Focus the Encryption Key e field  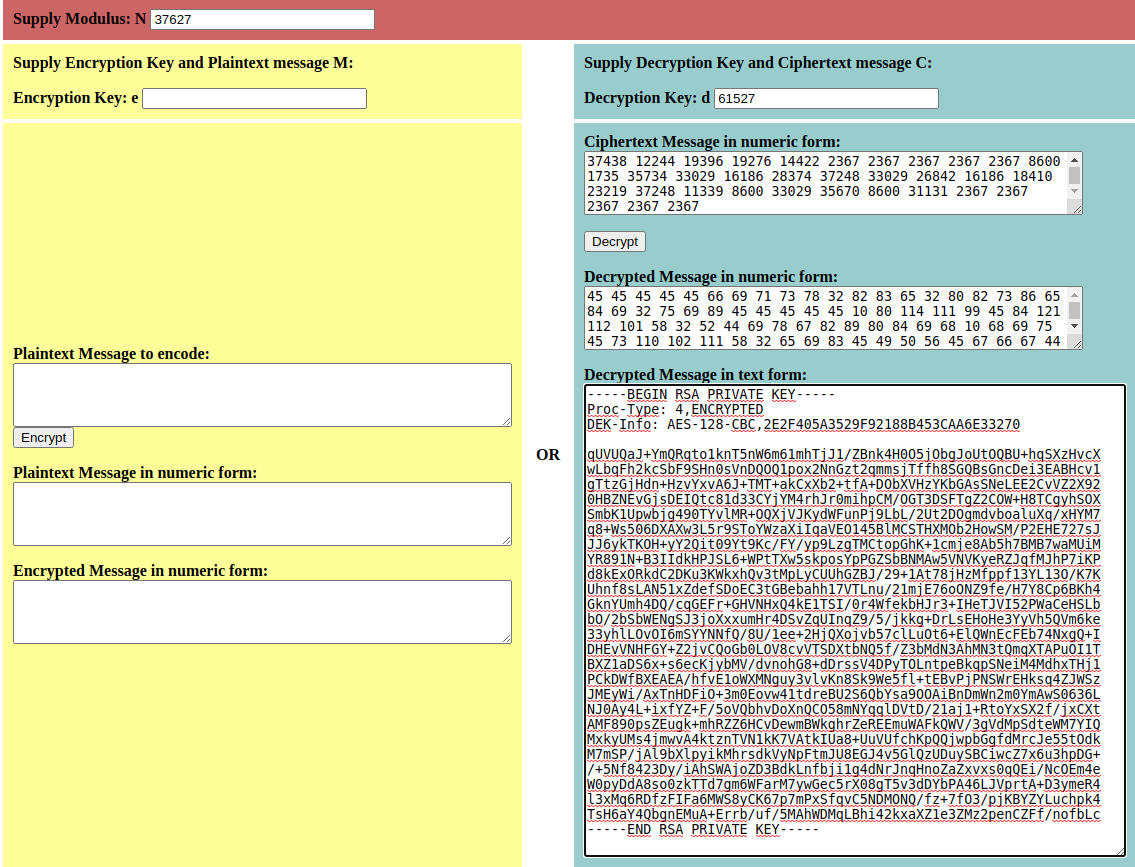[x=254, y=98]
